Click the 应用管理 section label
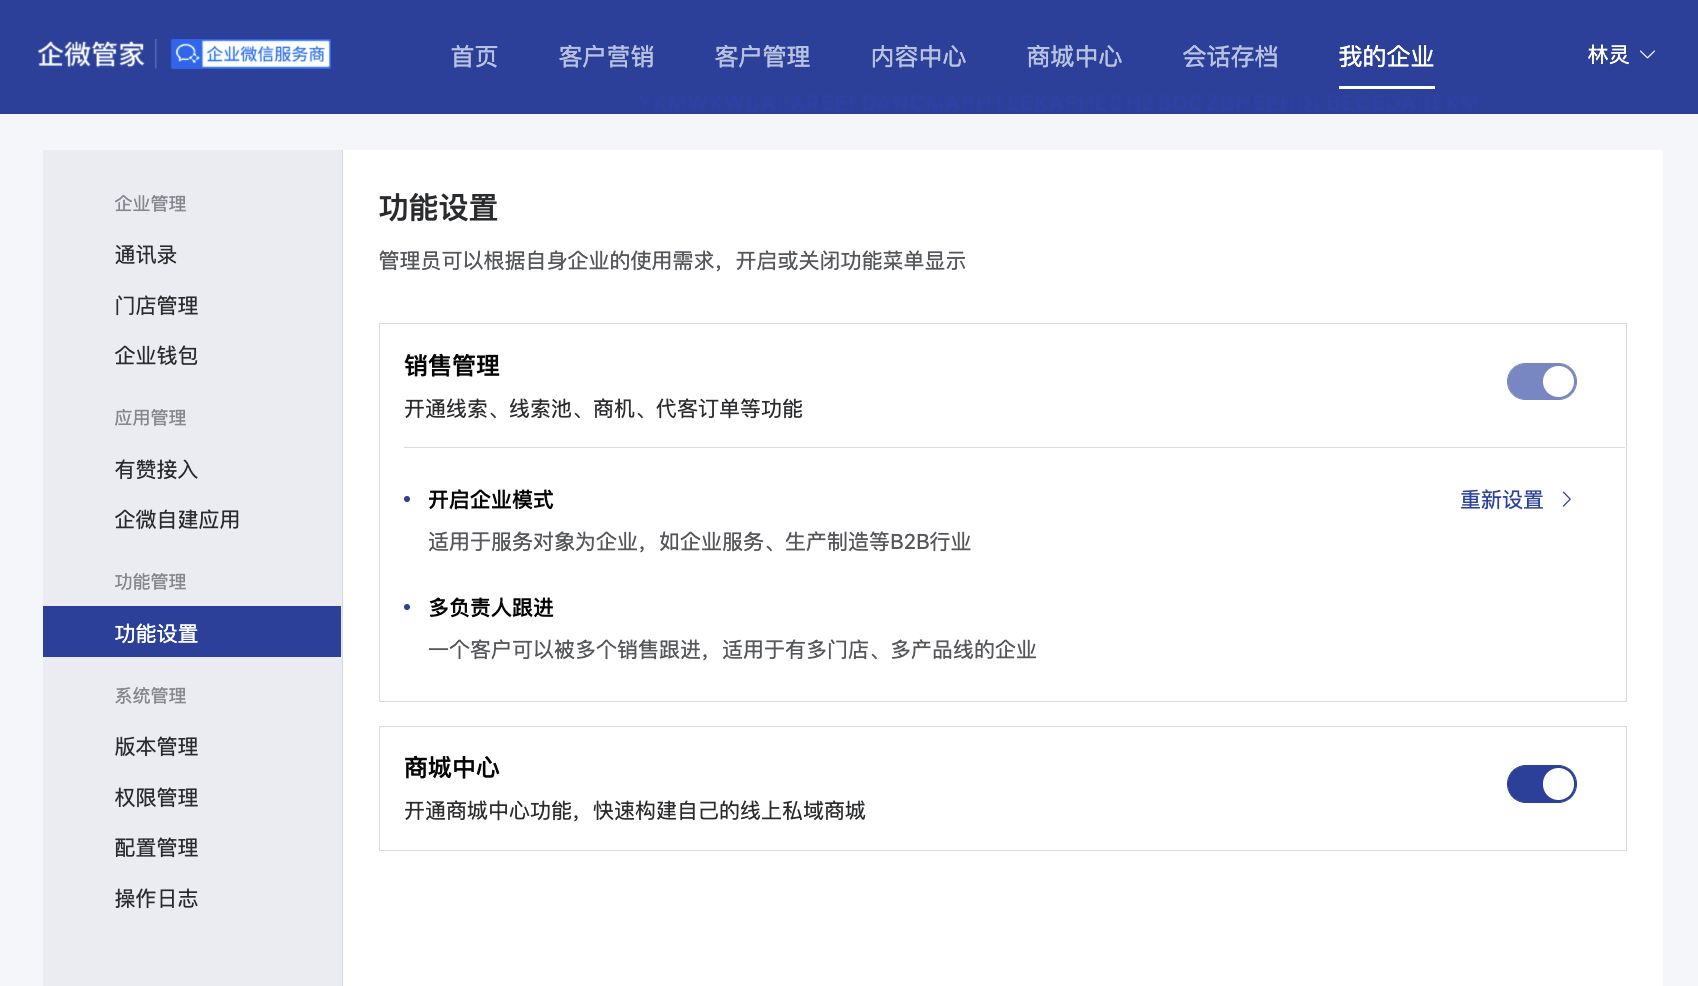Screen dimensions: 1698x986 [150, 417]
